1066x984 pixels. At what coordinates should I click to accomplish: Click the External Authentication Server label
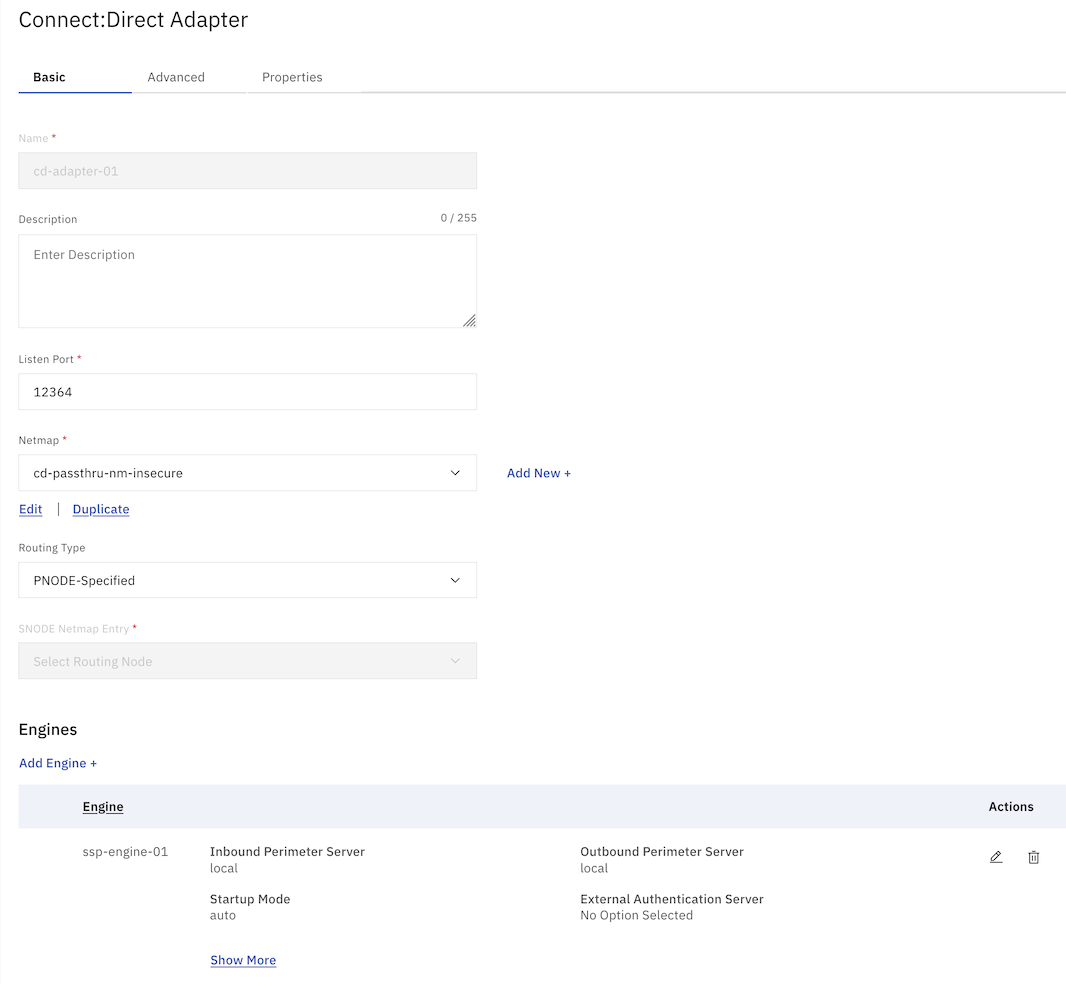tap(672, 899)
